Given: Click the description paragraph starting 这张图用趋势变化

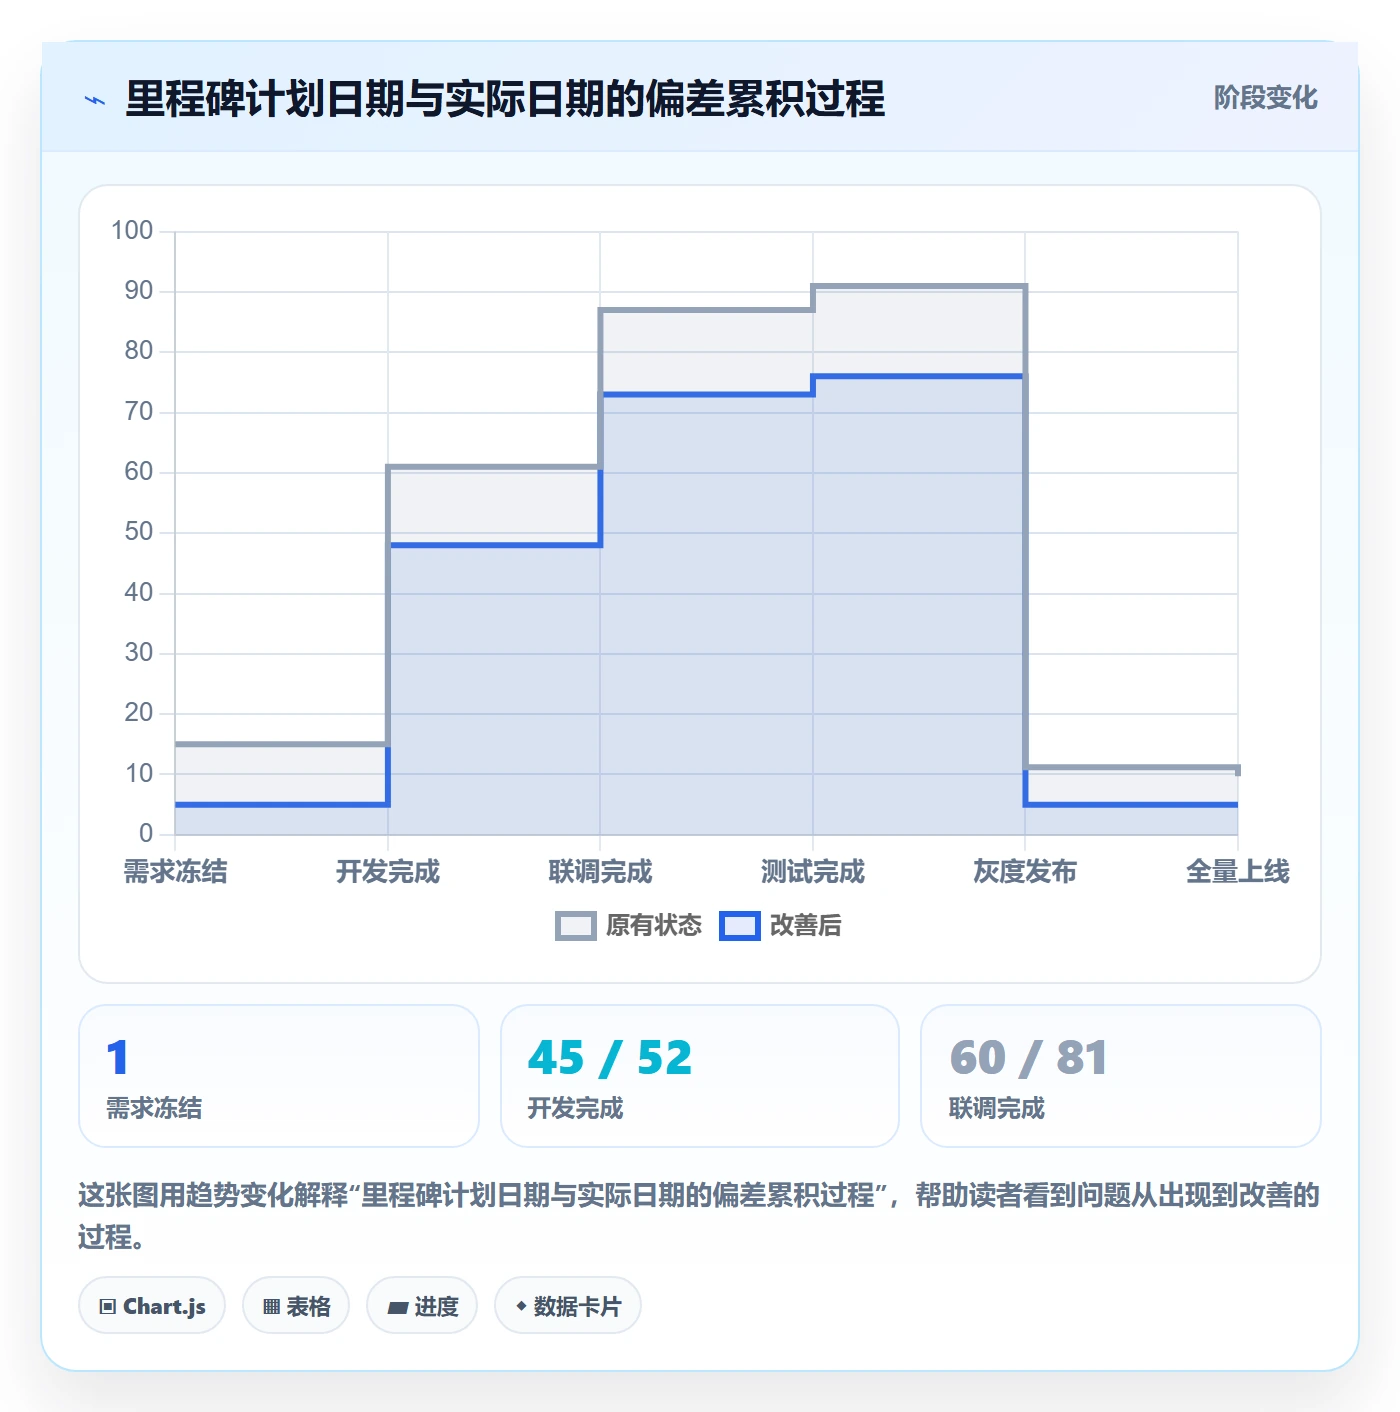Looking at the screenshot, I should [699, 1216].
